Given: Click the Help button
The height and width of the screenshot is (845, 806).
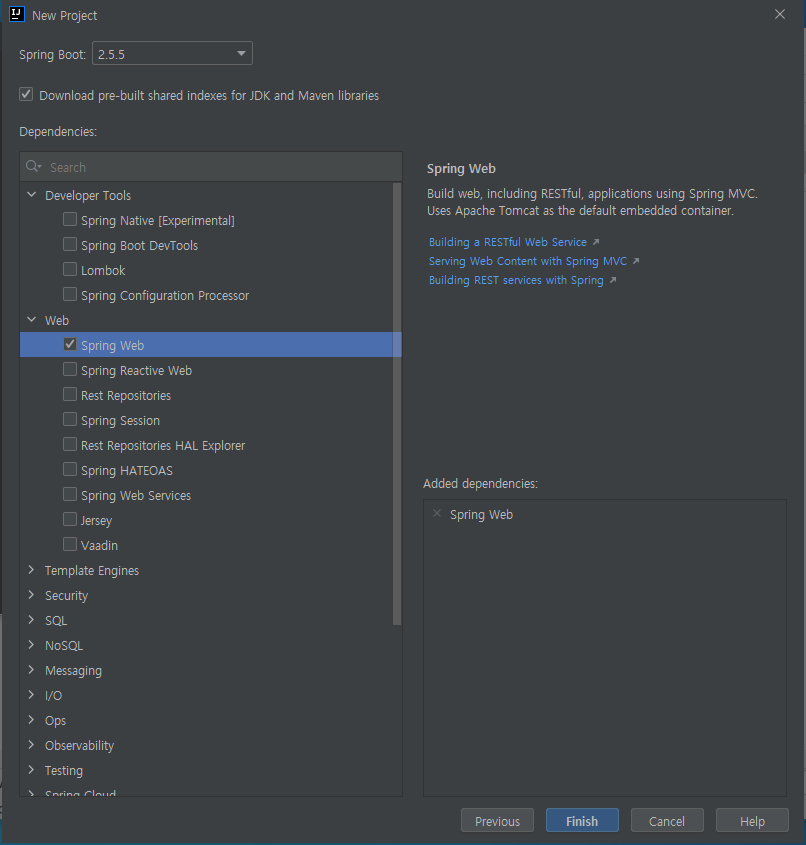Looking at the screenshot, I should pos(752,821).
